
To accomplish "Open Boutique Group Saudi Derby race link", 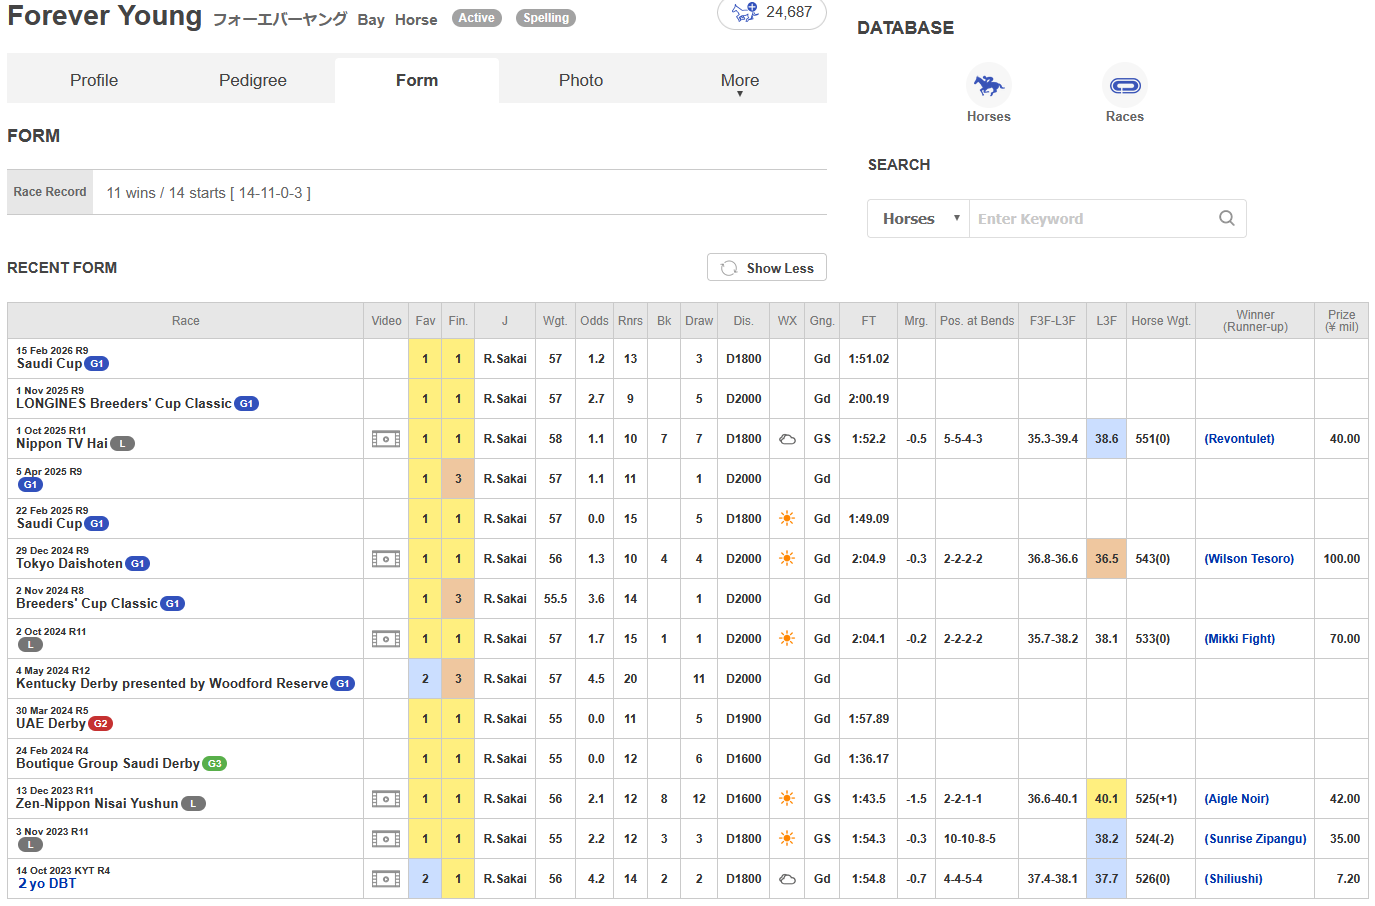I will click(x=108, y=764).
